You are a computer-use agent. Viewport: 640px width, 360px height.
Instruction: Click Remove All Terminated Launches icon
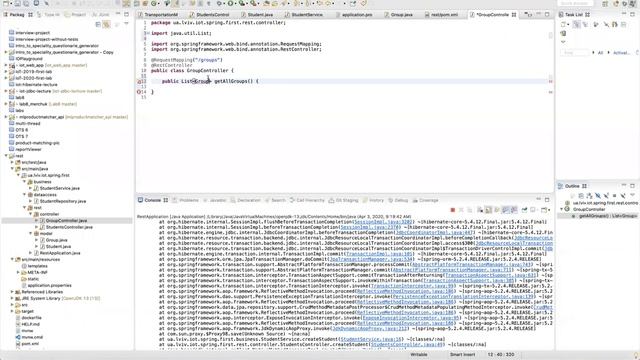[470, 210]
